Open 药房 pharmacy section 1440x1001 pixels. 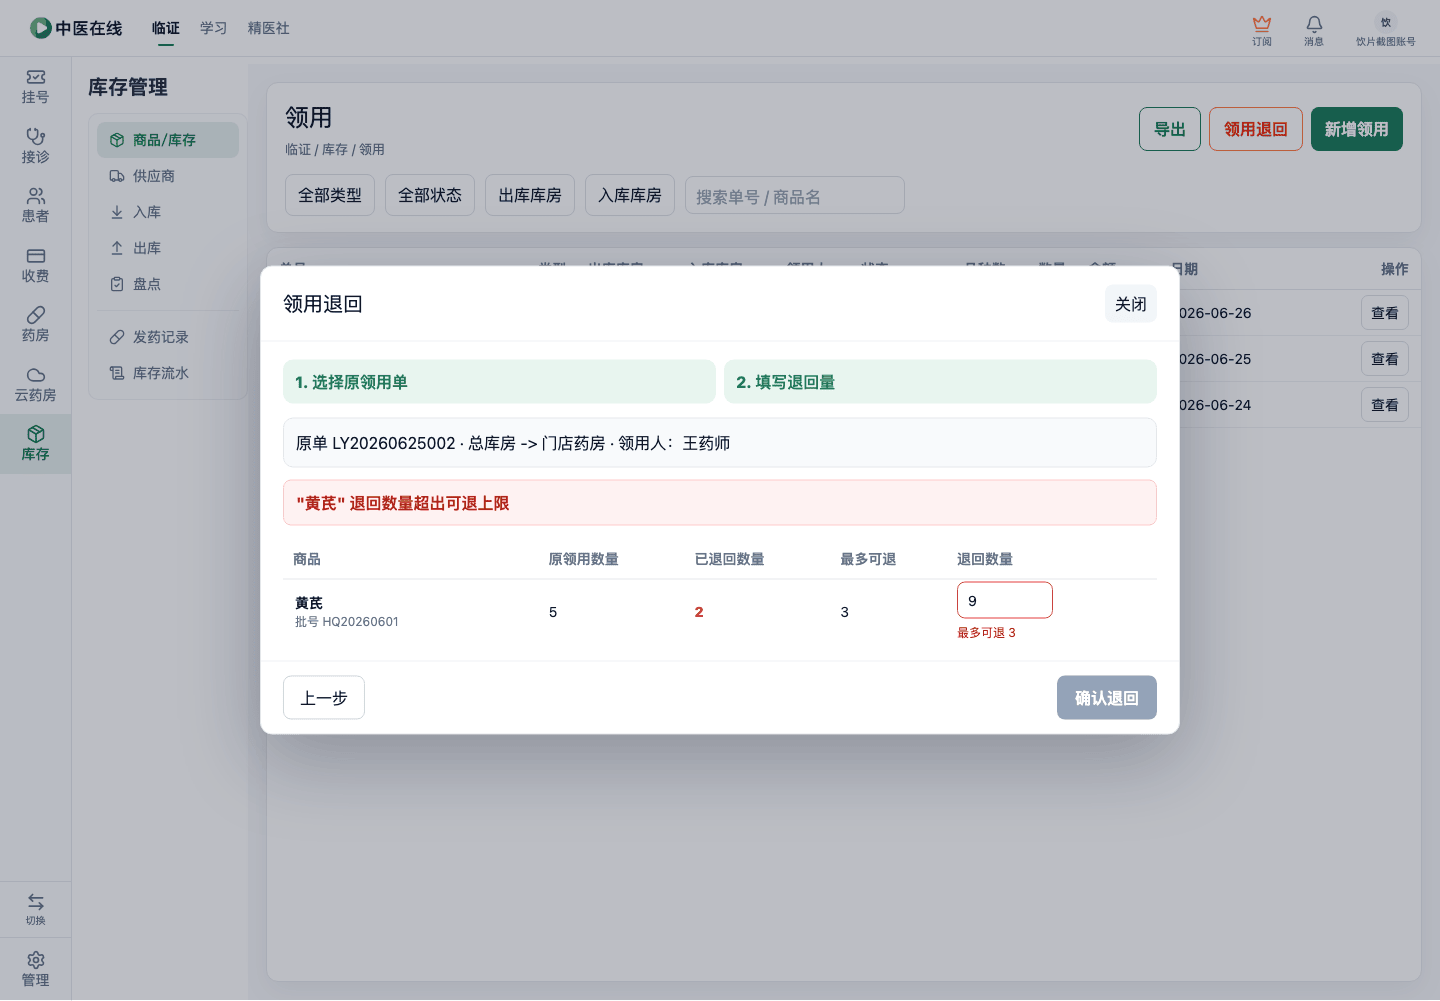(36, 325)
